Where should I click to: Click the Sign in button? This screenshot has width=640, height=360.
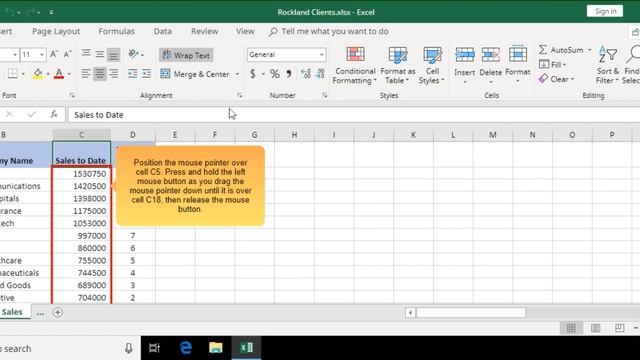605,11
